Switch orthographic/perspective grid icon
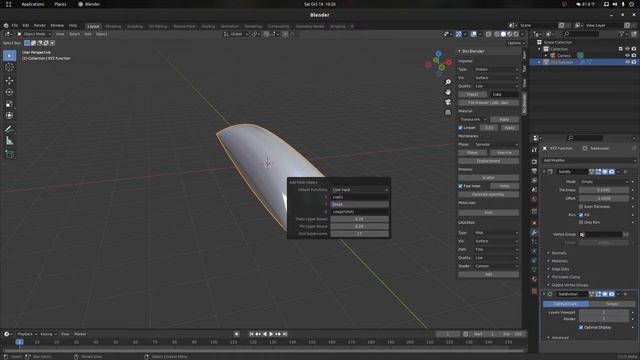640x360 pixels. (x=448, y=112)
